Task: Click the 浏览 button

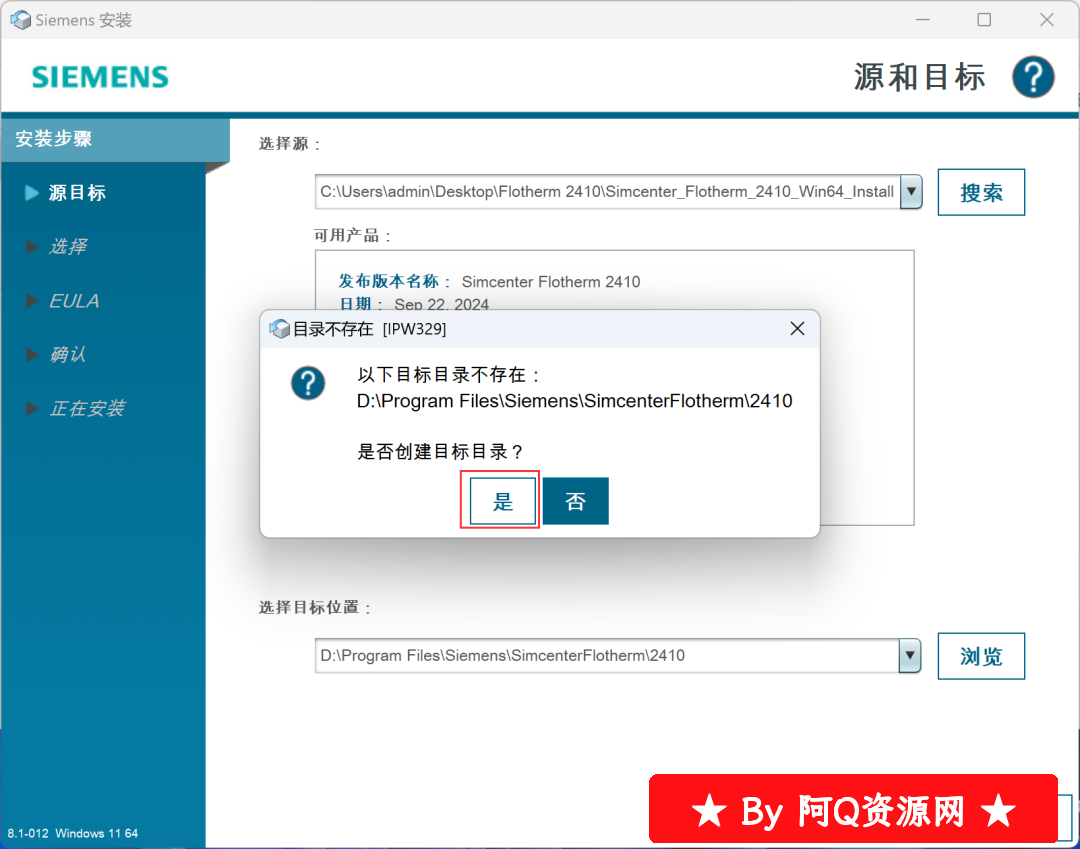Action: 981,656
